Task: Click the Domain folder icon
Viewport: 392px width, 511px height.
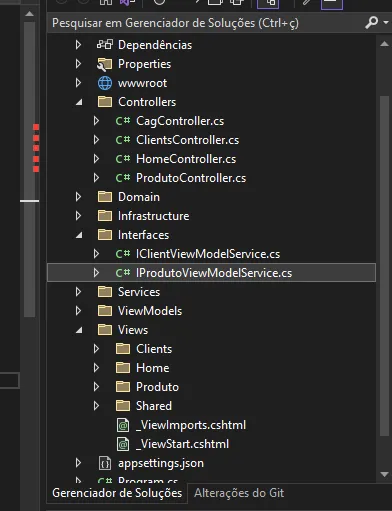Action: coord(105,197)
